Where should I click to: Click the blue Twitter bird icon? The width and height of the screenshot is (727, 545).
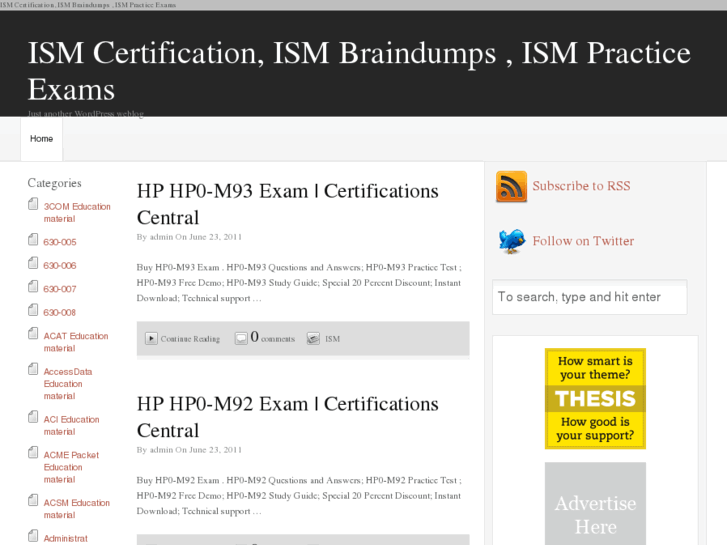[x=512, y=241]
